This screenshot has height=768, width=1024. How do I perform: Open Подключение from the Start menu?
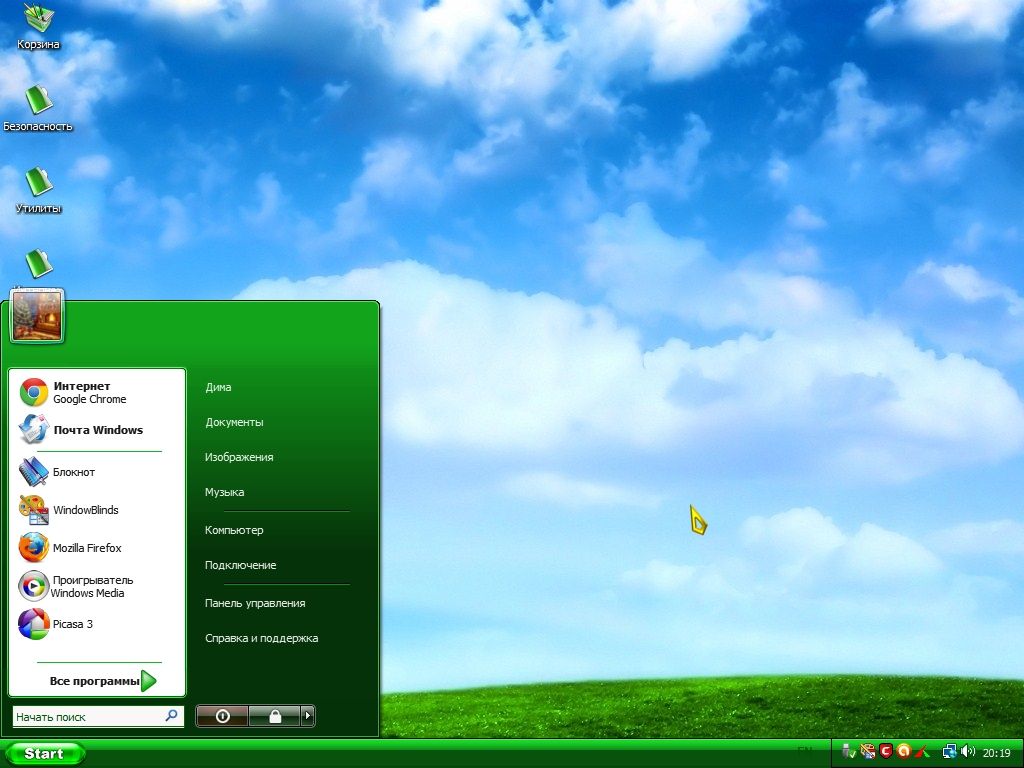[x=240, y=566]
